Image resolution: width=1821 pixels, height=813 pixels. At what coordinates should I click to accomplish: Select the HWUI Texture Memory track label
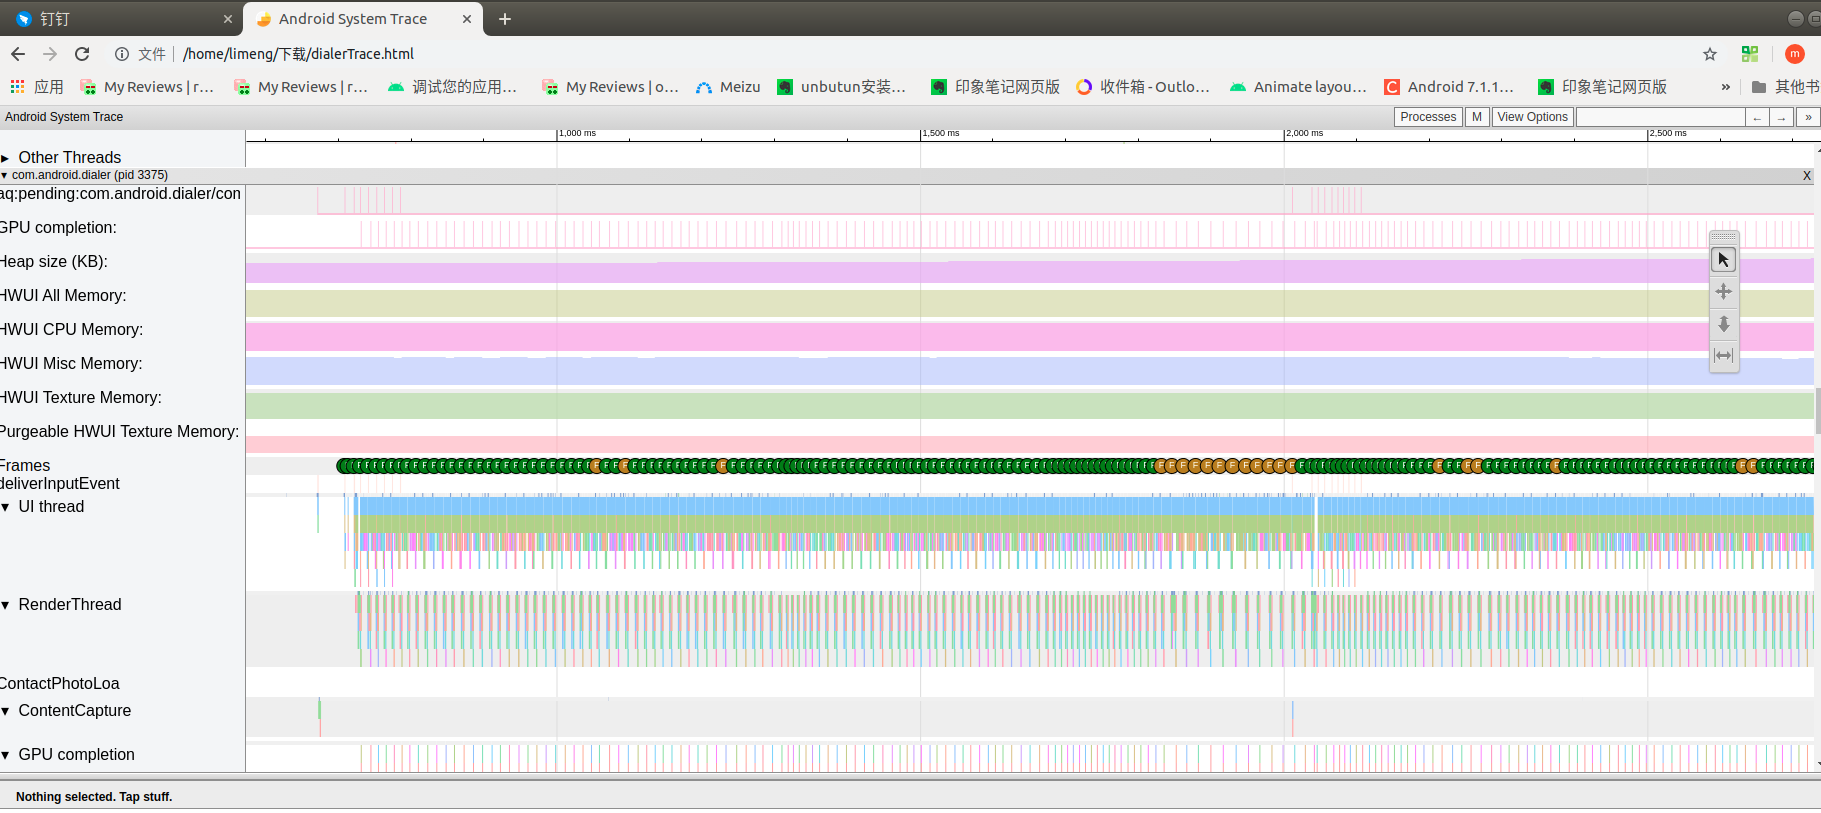coord(81,398)
